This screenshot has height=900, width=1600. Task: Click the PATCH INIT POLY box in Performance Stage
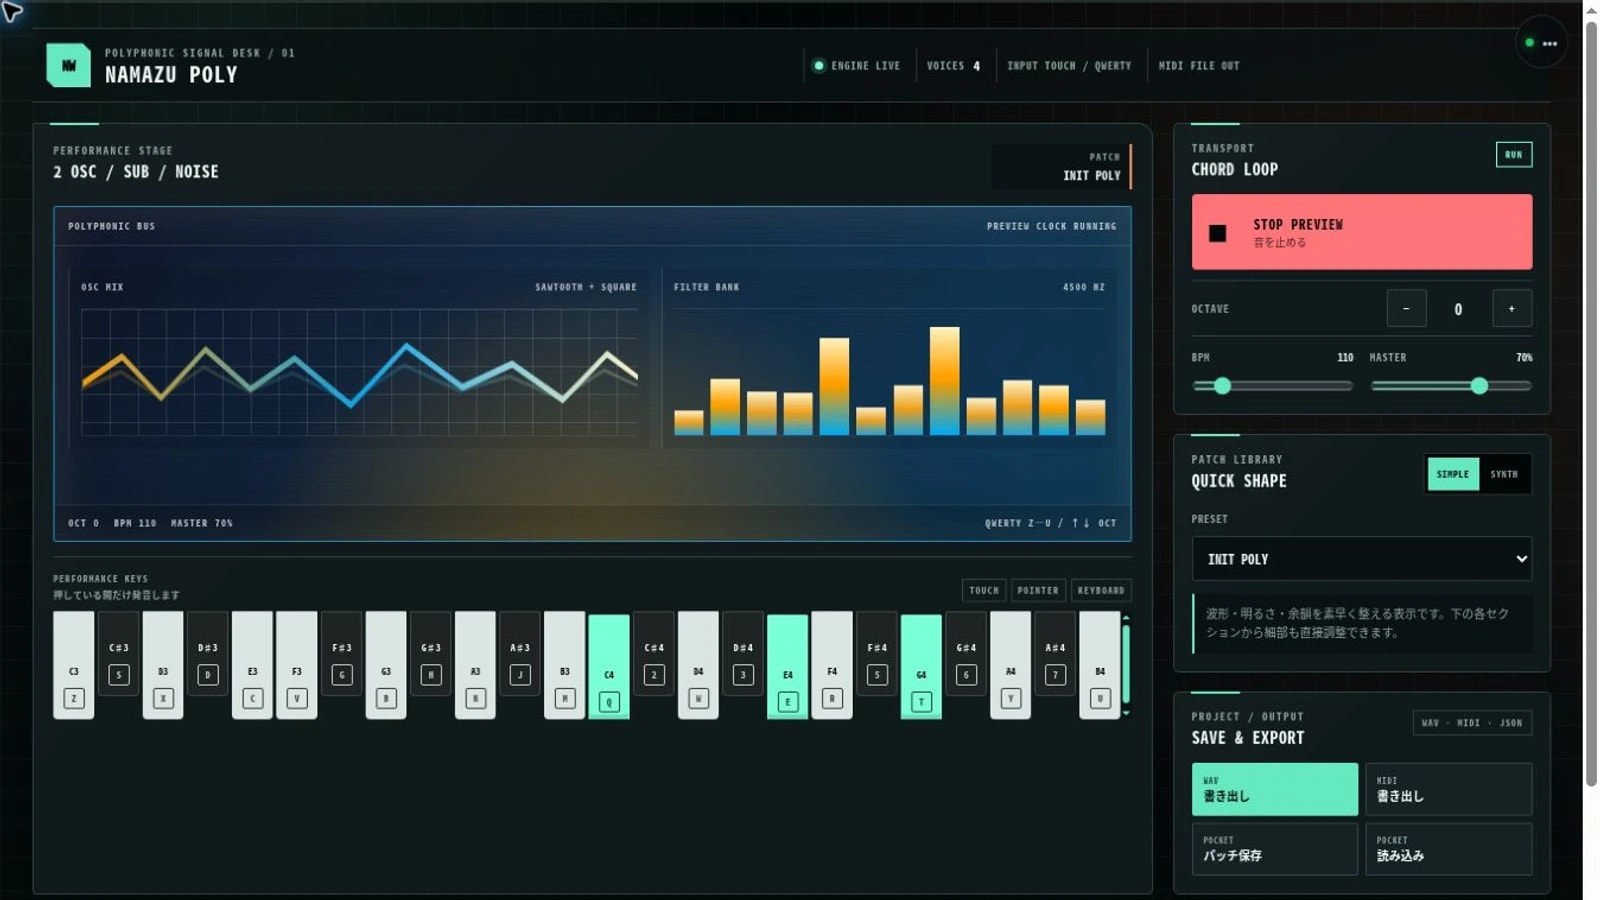[1061, 167]
